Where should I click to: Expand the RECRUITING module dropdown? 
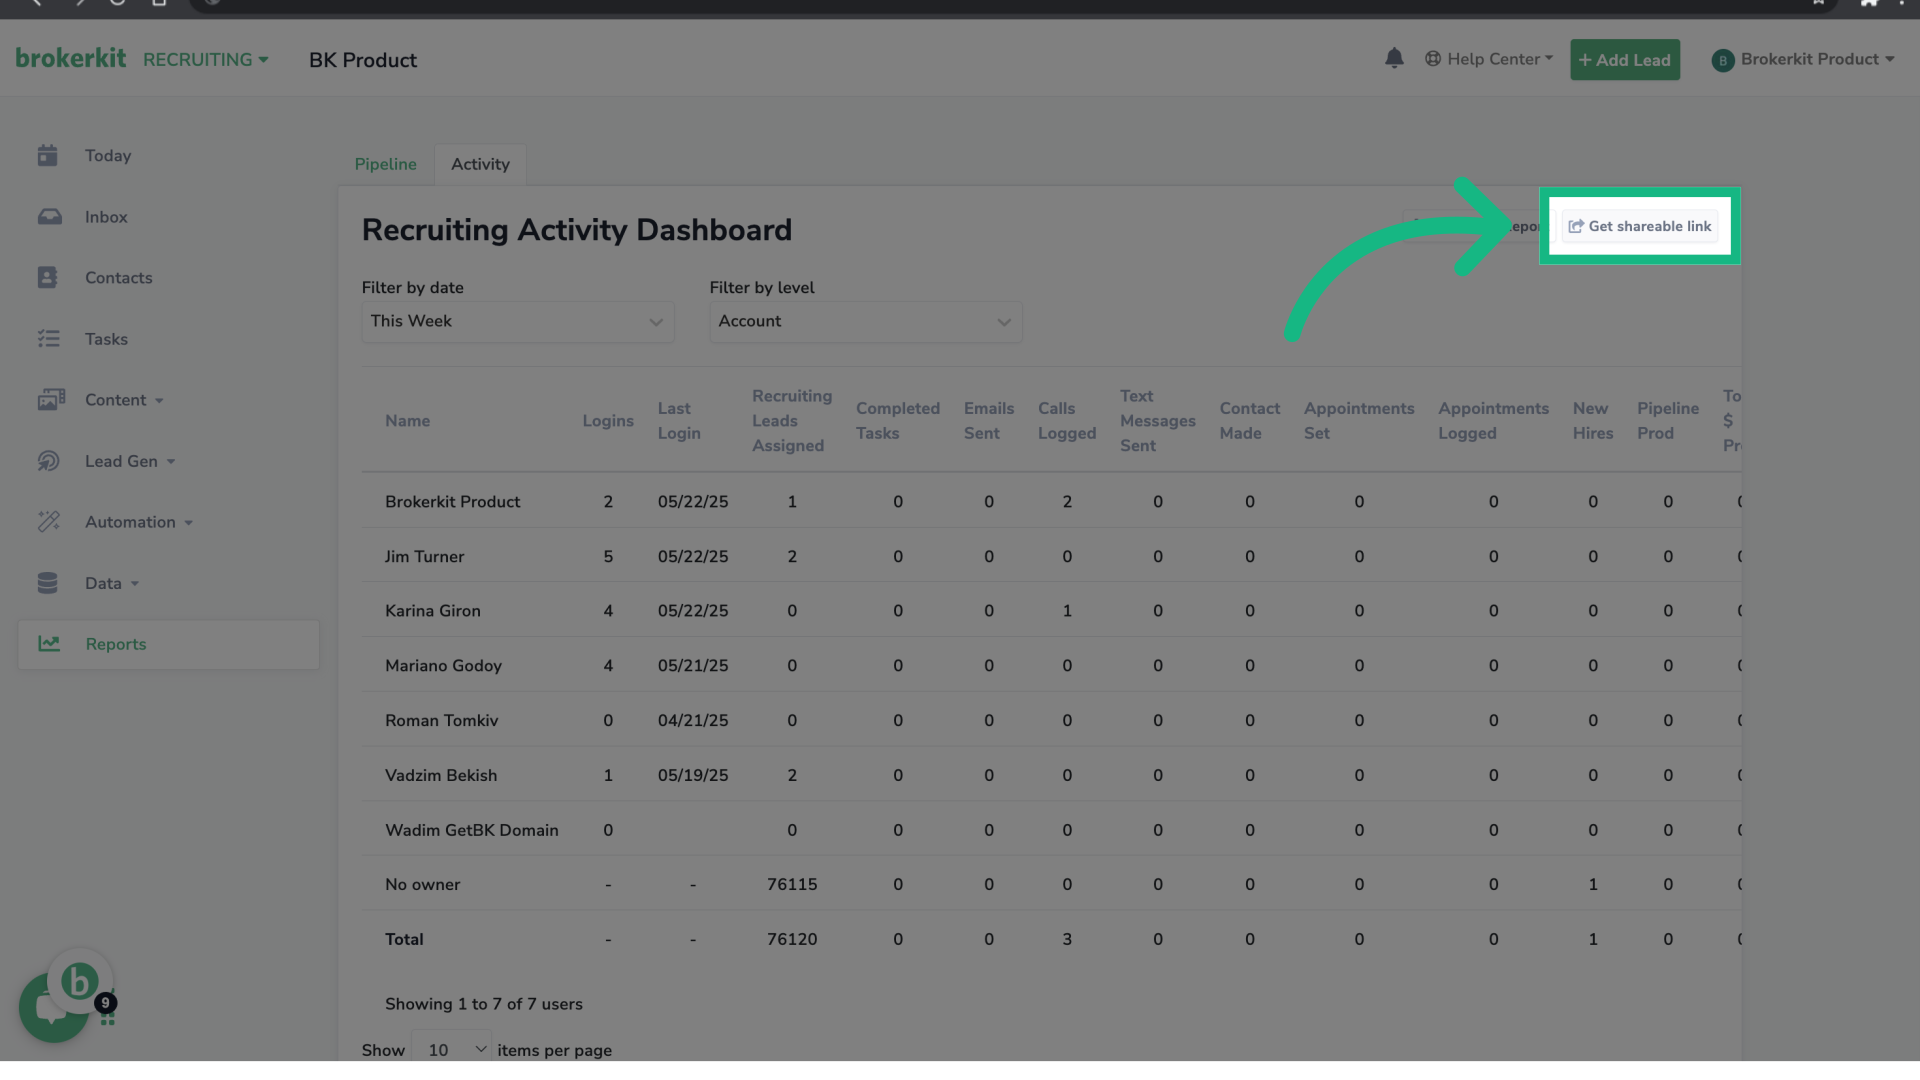(x=205, y=60)
